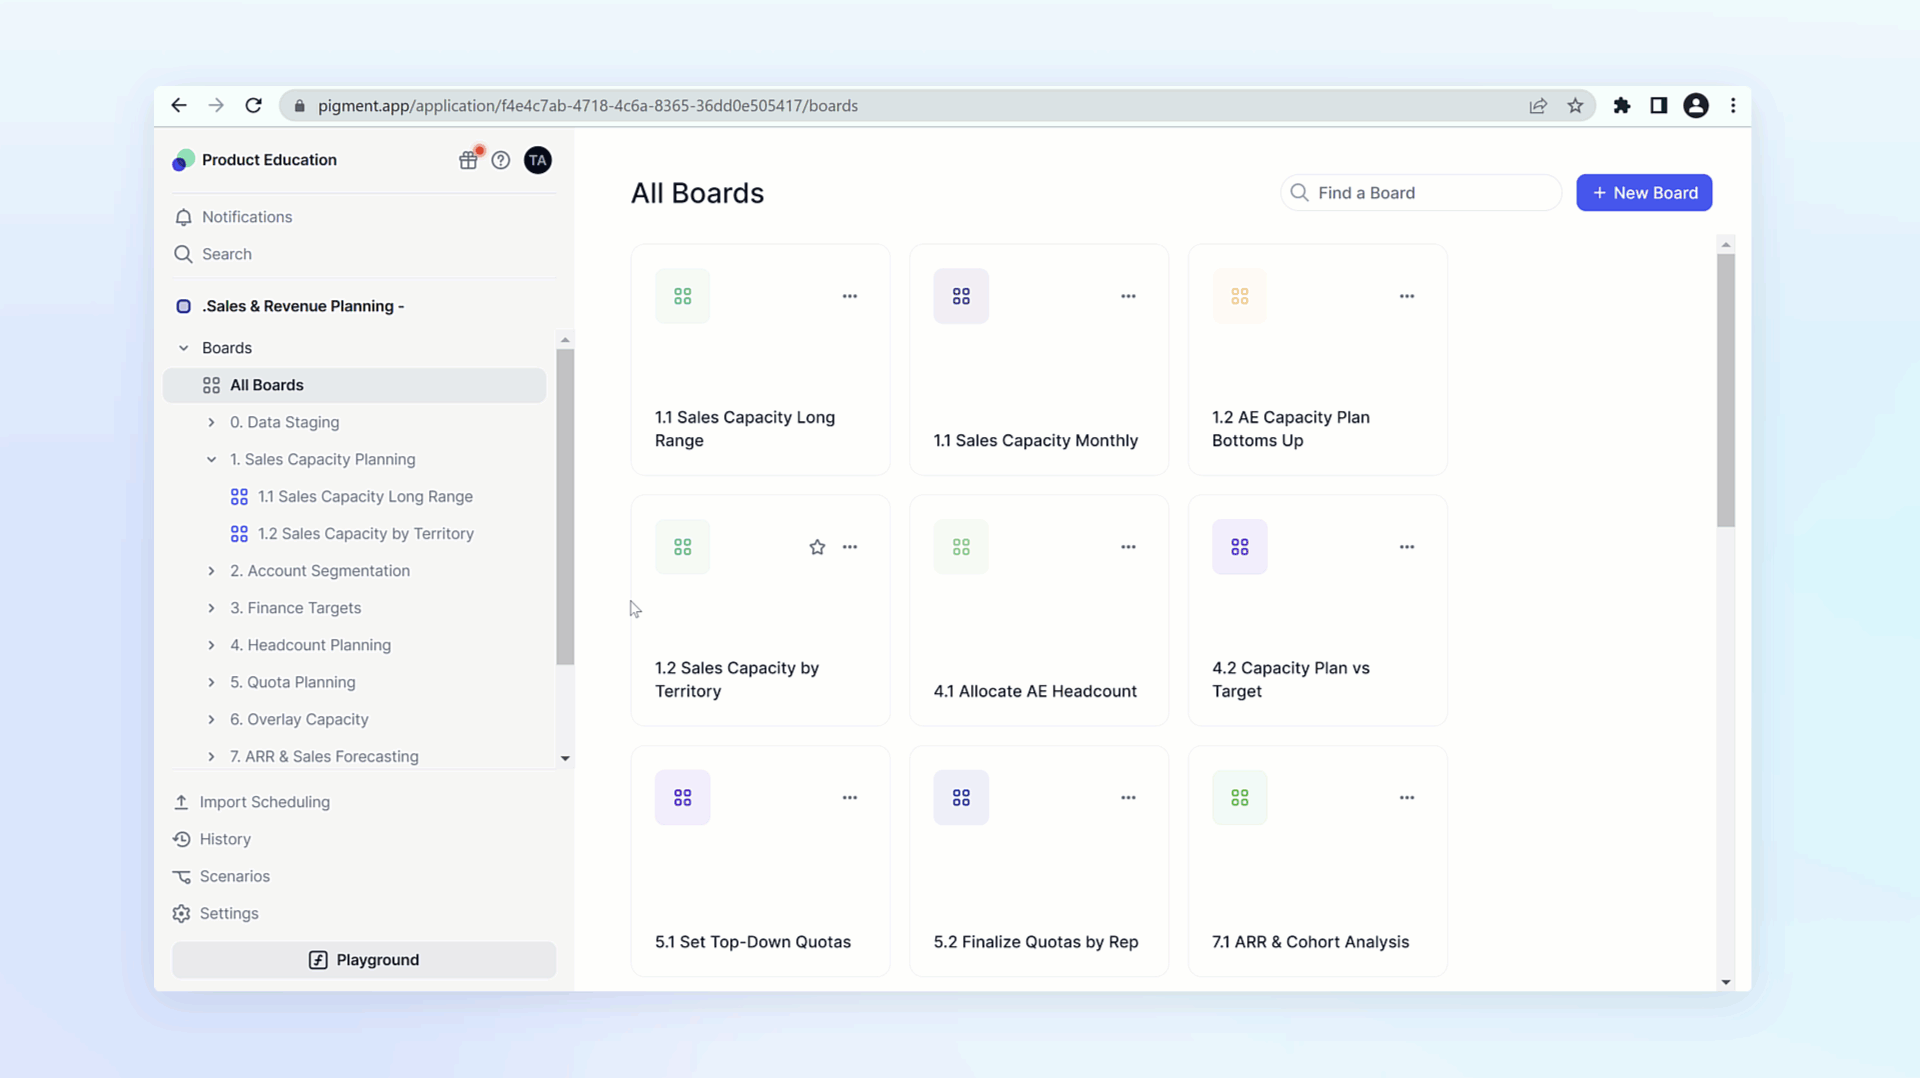Collapse the 1. Sales Capacity Planning folder

tap(211, 460)
